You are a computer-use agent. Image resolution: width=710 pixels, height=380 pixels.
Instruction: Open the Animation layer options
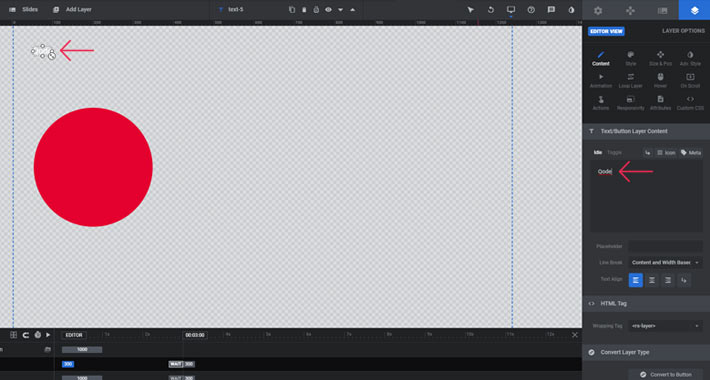pyautogui.click(x=601, y=81)
